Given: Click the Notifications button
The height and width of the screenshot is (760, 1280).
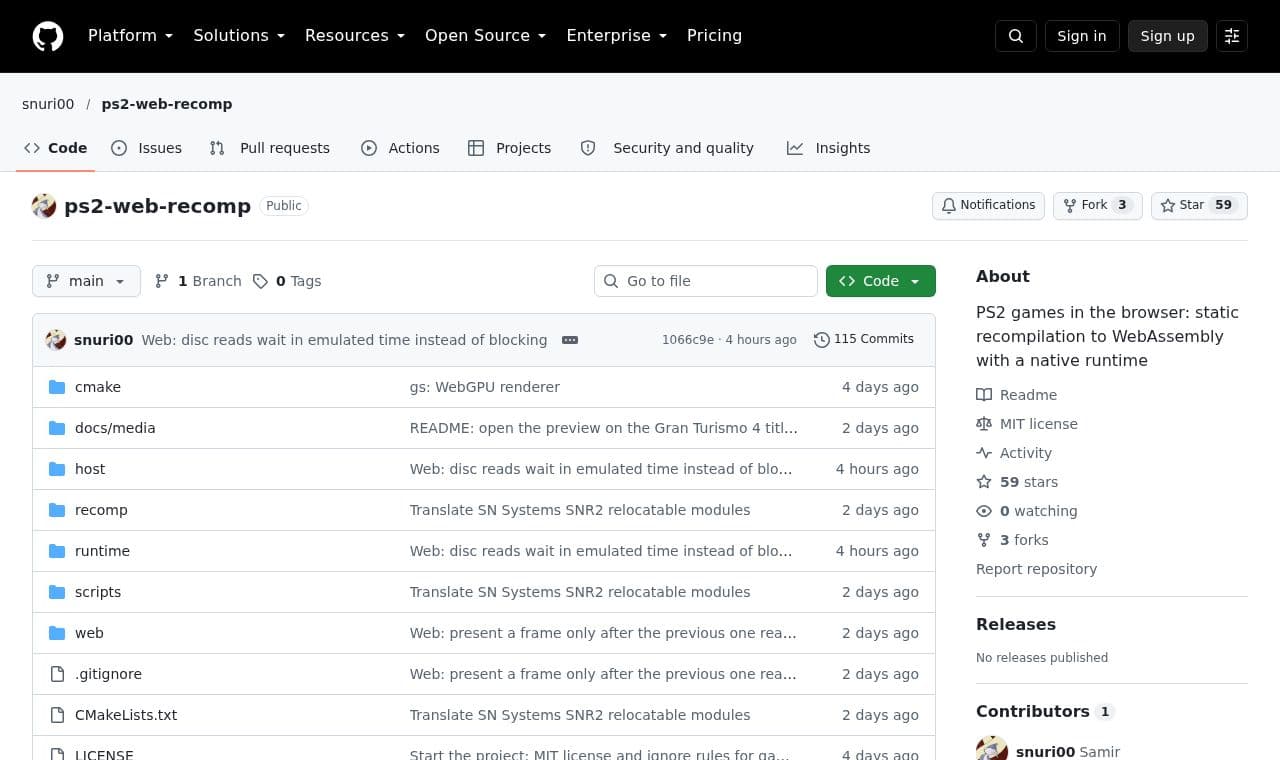Looking at the screenshot, I should [989, 206].
